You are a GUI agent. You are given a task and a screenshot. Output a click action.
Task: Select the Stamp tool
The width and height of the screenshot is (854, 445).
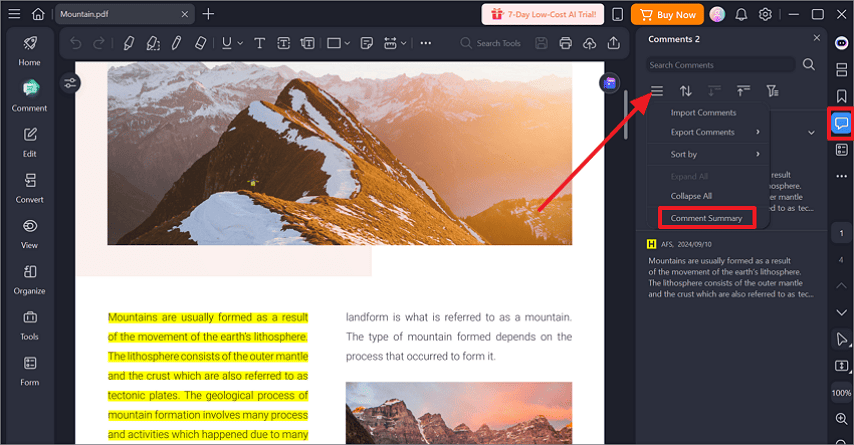pos(390,43)
